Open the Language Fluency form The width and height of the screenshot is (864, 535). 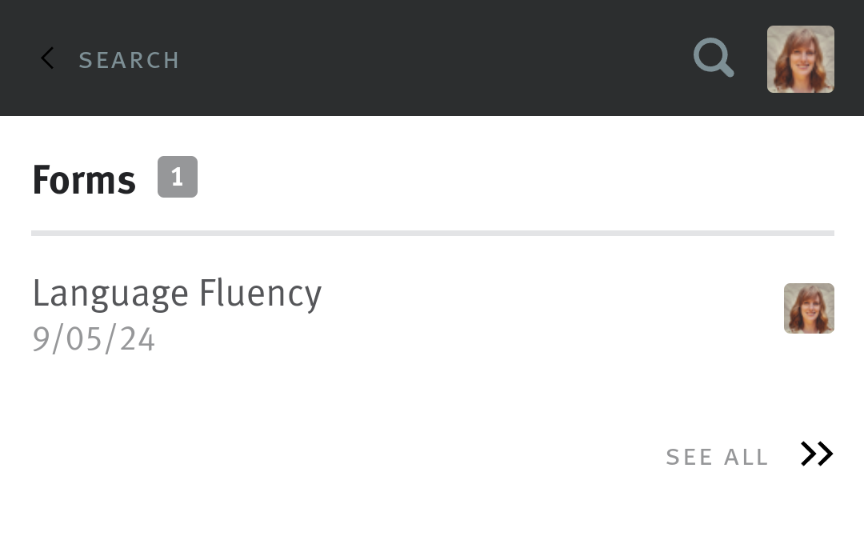tap(177, 294)
